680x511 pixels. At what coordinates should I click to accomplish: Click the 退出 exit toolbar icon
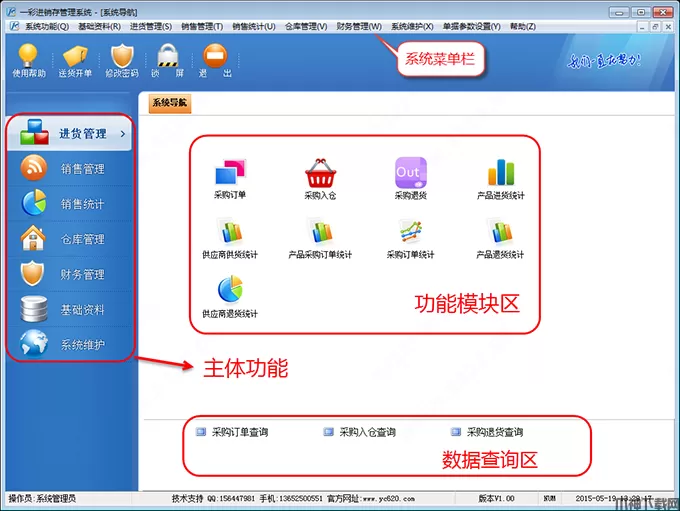coord(215,61)
